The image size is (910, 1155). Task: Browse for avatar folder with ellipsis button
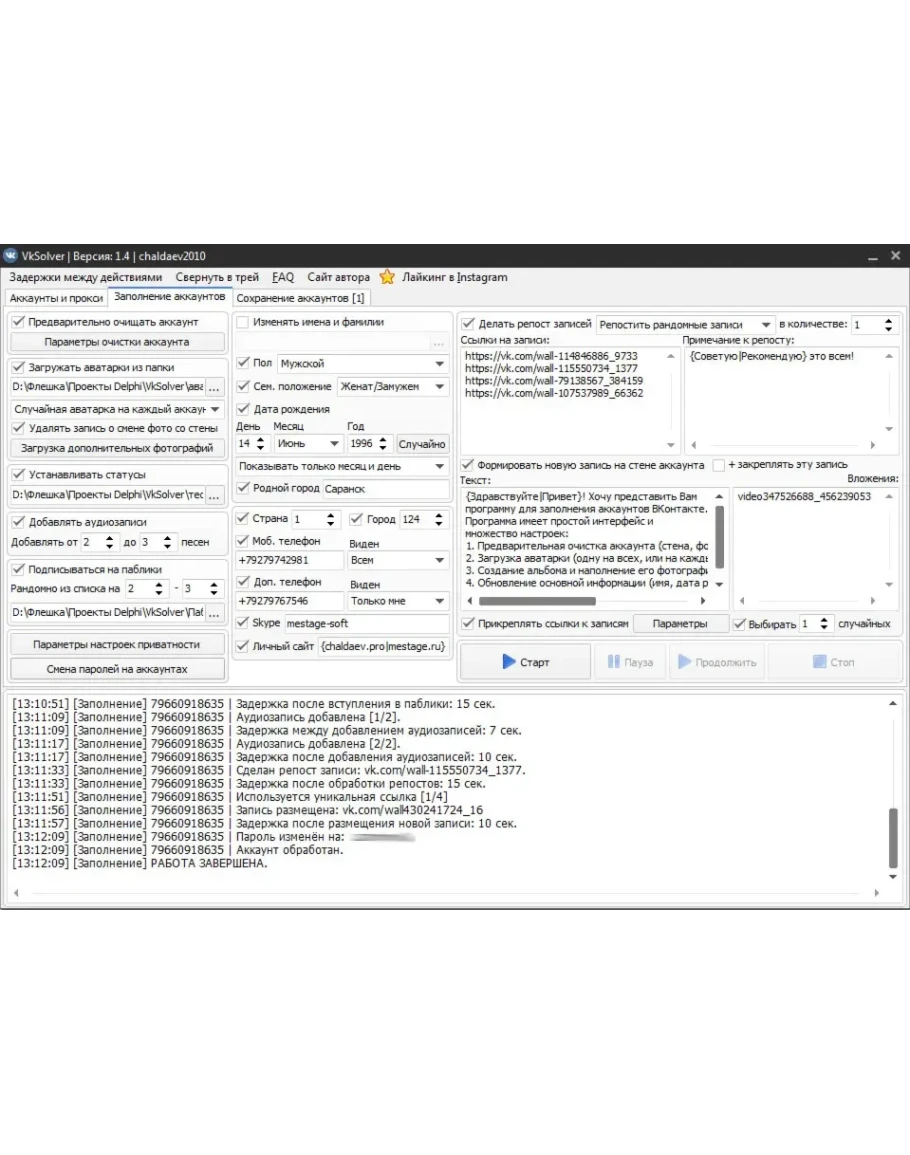click(x=215, y=386)
